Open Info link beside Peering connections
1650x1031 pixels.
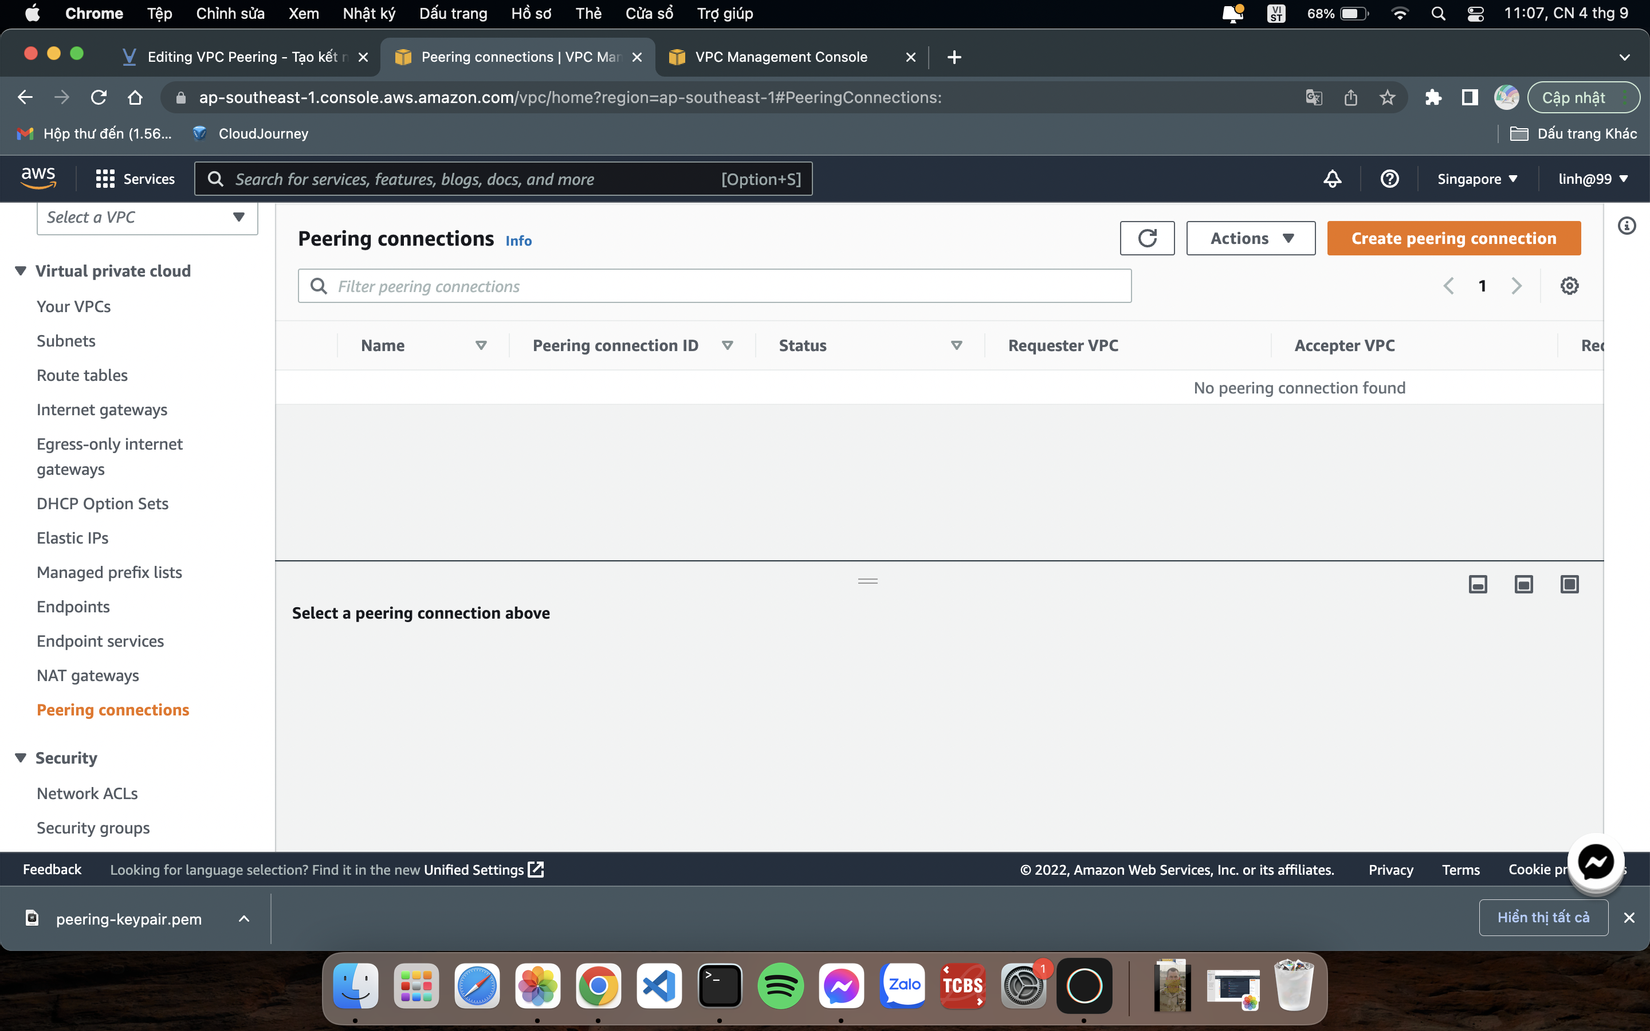coord(518,241)
